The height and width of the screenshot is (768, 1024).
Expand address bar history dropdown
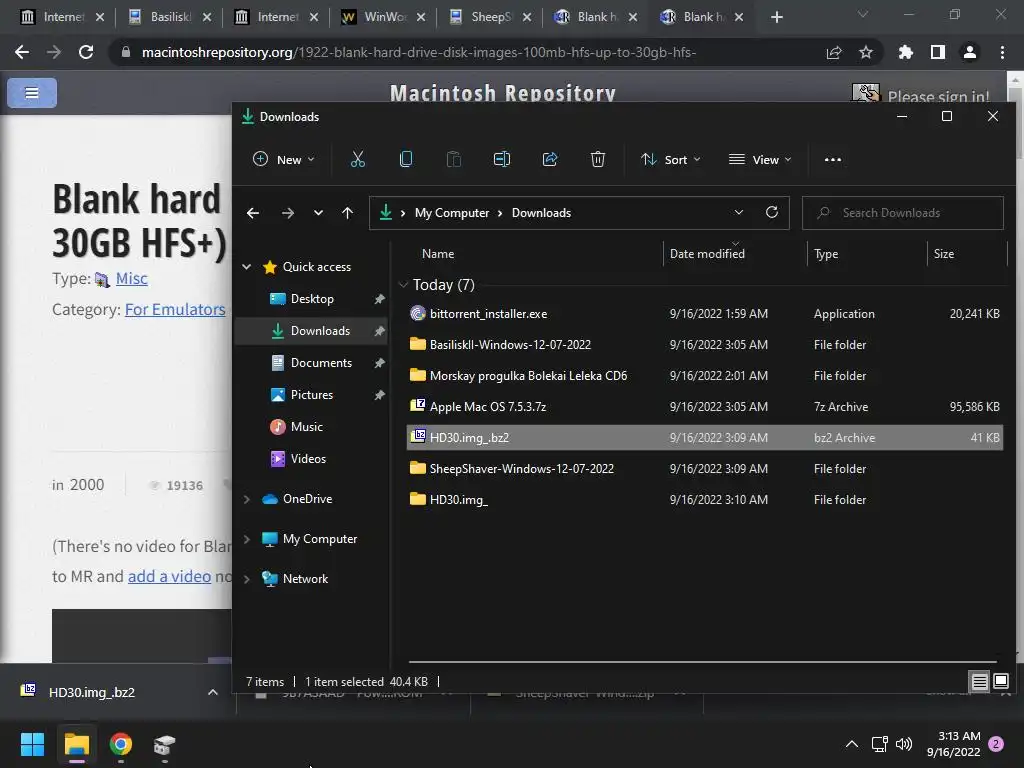tap(739, 212)
